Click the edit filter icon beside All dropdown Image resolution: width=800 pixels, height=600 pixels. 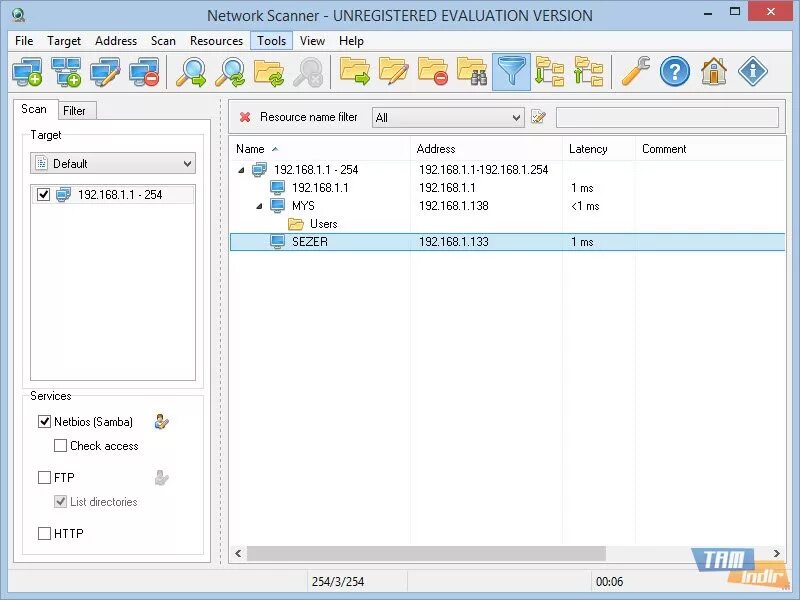tap(538, 117)
